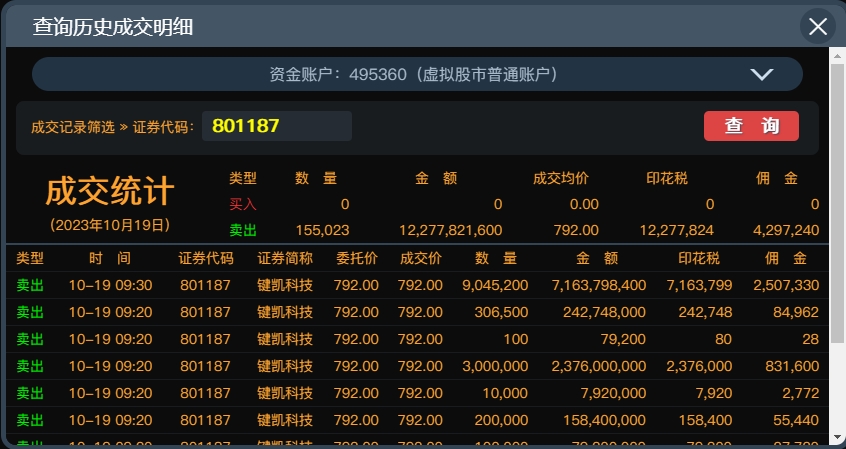846x449 pixels.
Task: Click the 印花税 header in the trade list
Action: point(699,258)
